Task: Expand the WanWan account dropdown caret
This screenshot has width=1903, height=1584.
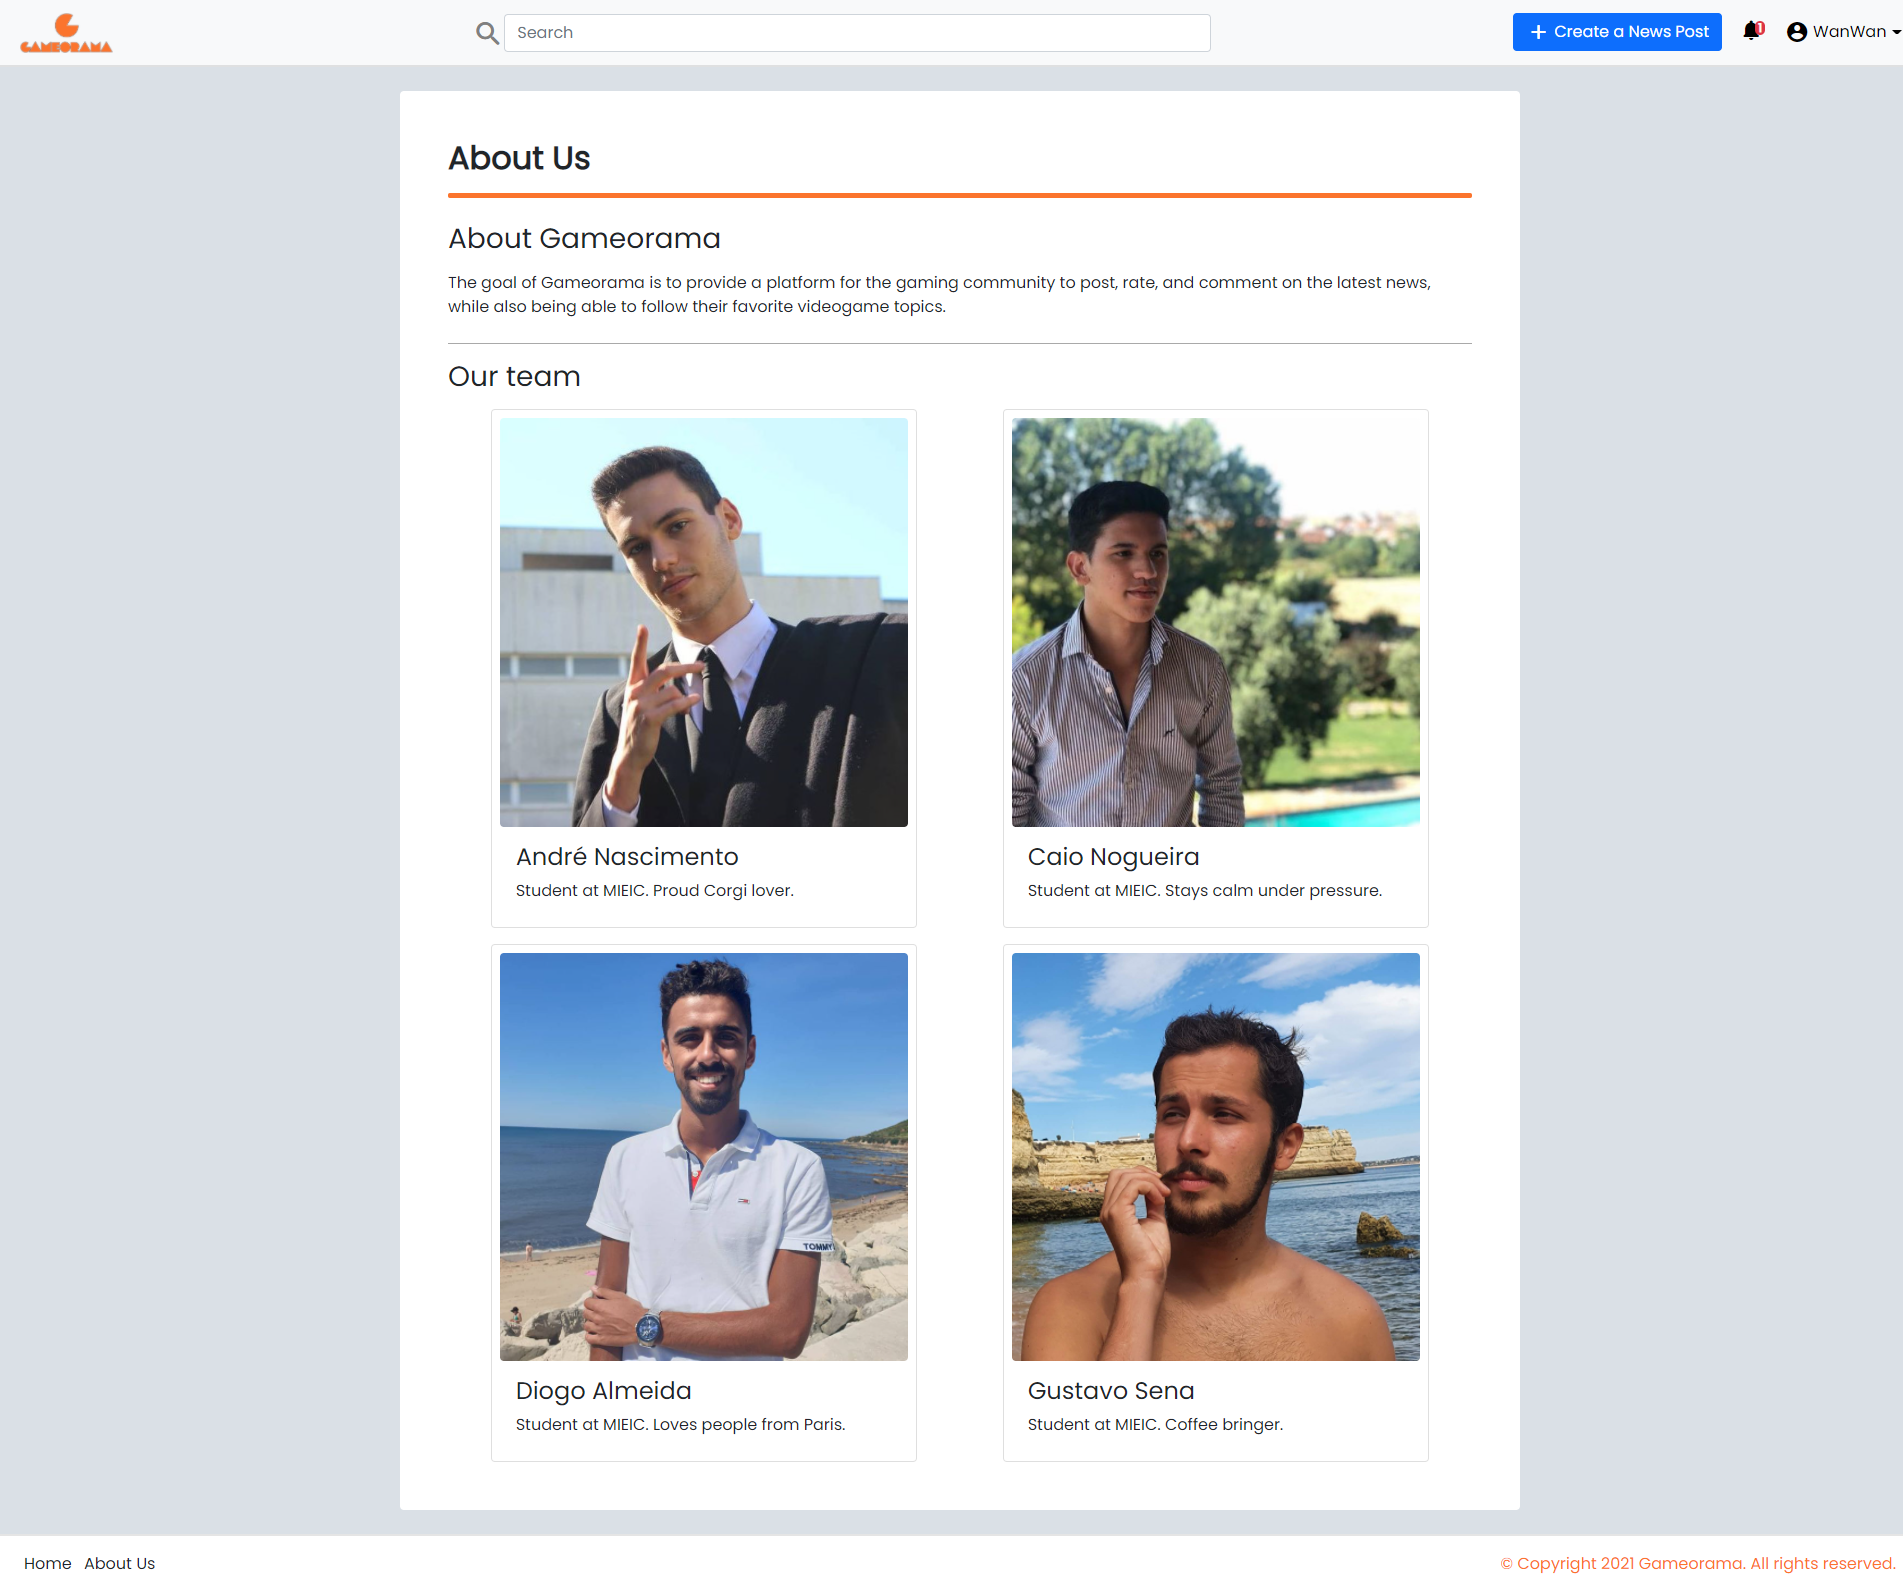Action: (1896, 32)
